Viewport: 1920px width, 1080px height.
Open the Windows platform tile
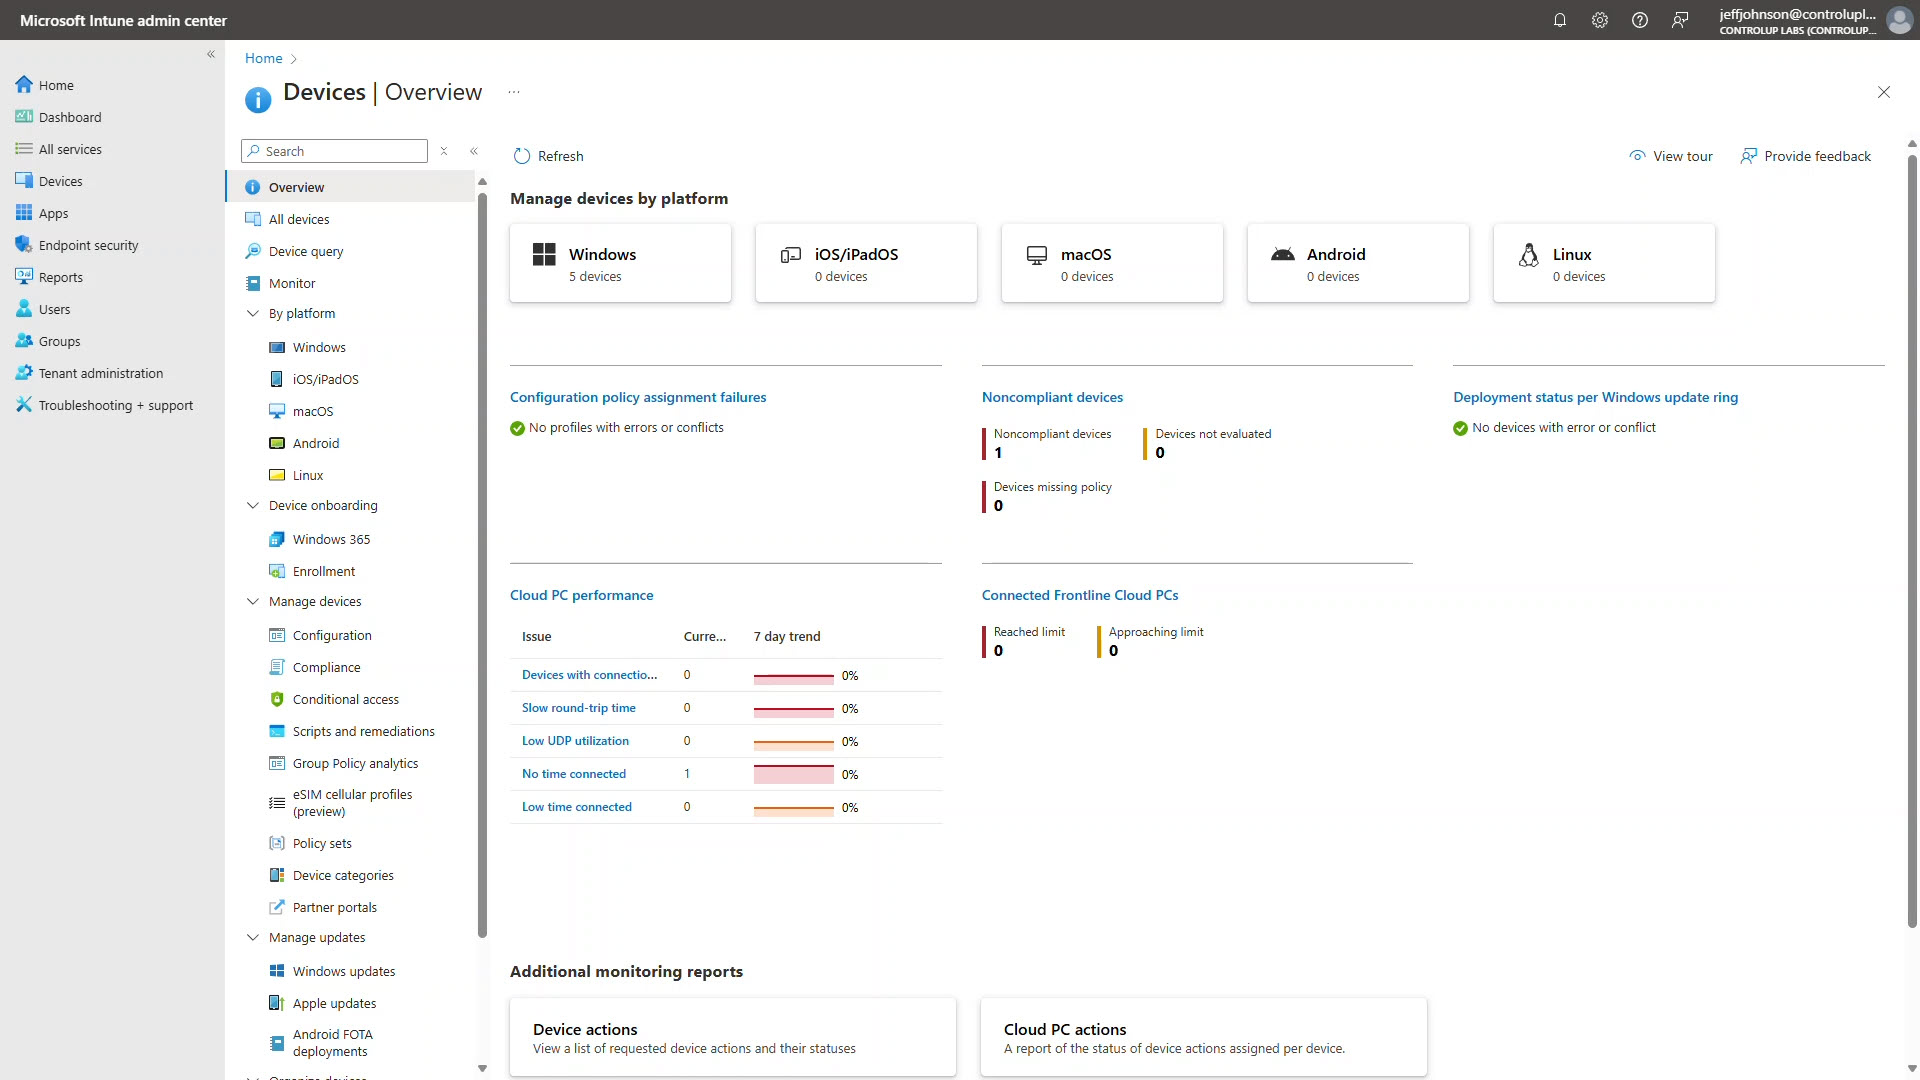tap(620, 263)
